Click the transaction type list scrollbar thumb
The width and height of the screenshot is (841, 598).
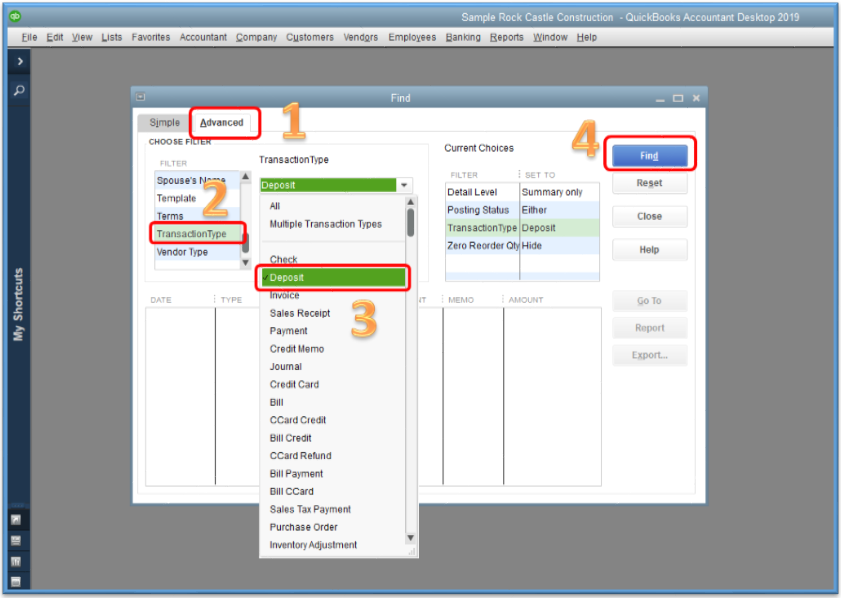click(x=410, y=223)
